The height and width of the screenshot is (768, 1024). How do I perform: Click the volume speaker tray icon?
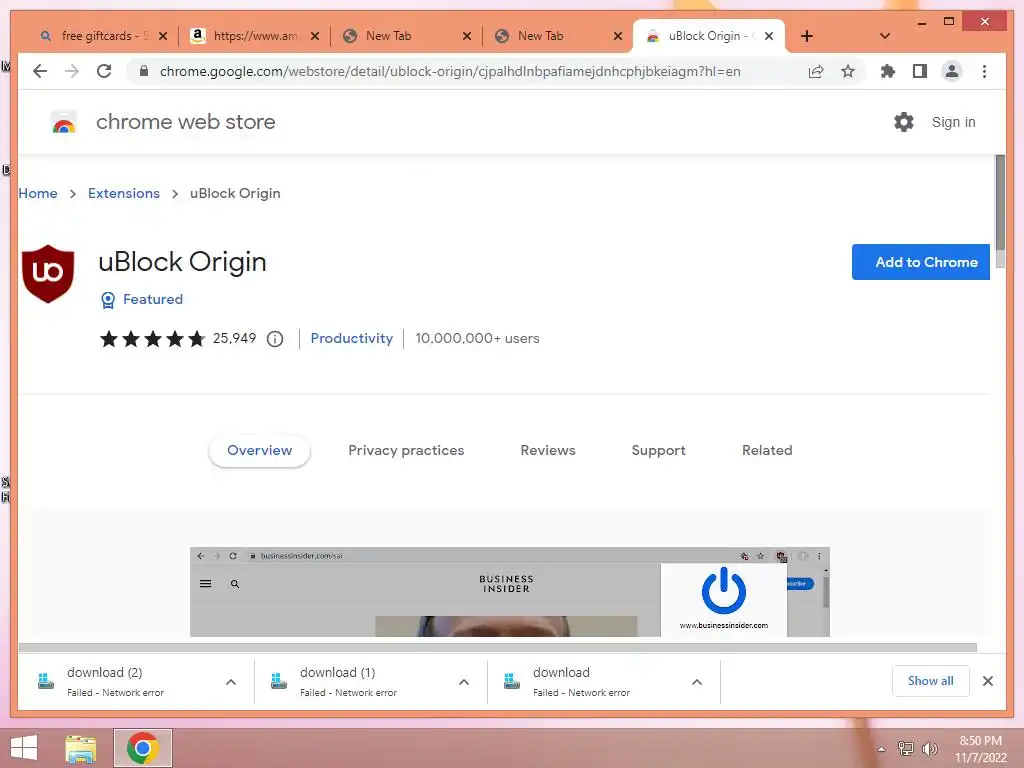pyautogui.click(x=930, y=749)
